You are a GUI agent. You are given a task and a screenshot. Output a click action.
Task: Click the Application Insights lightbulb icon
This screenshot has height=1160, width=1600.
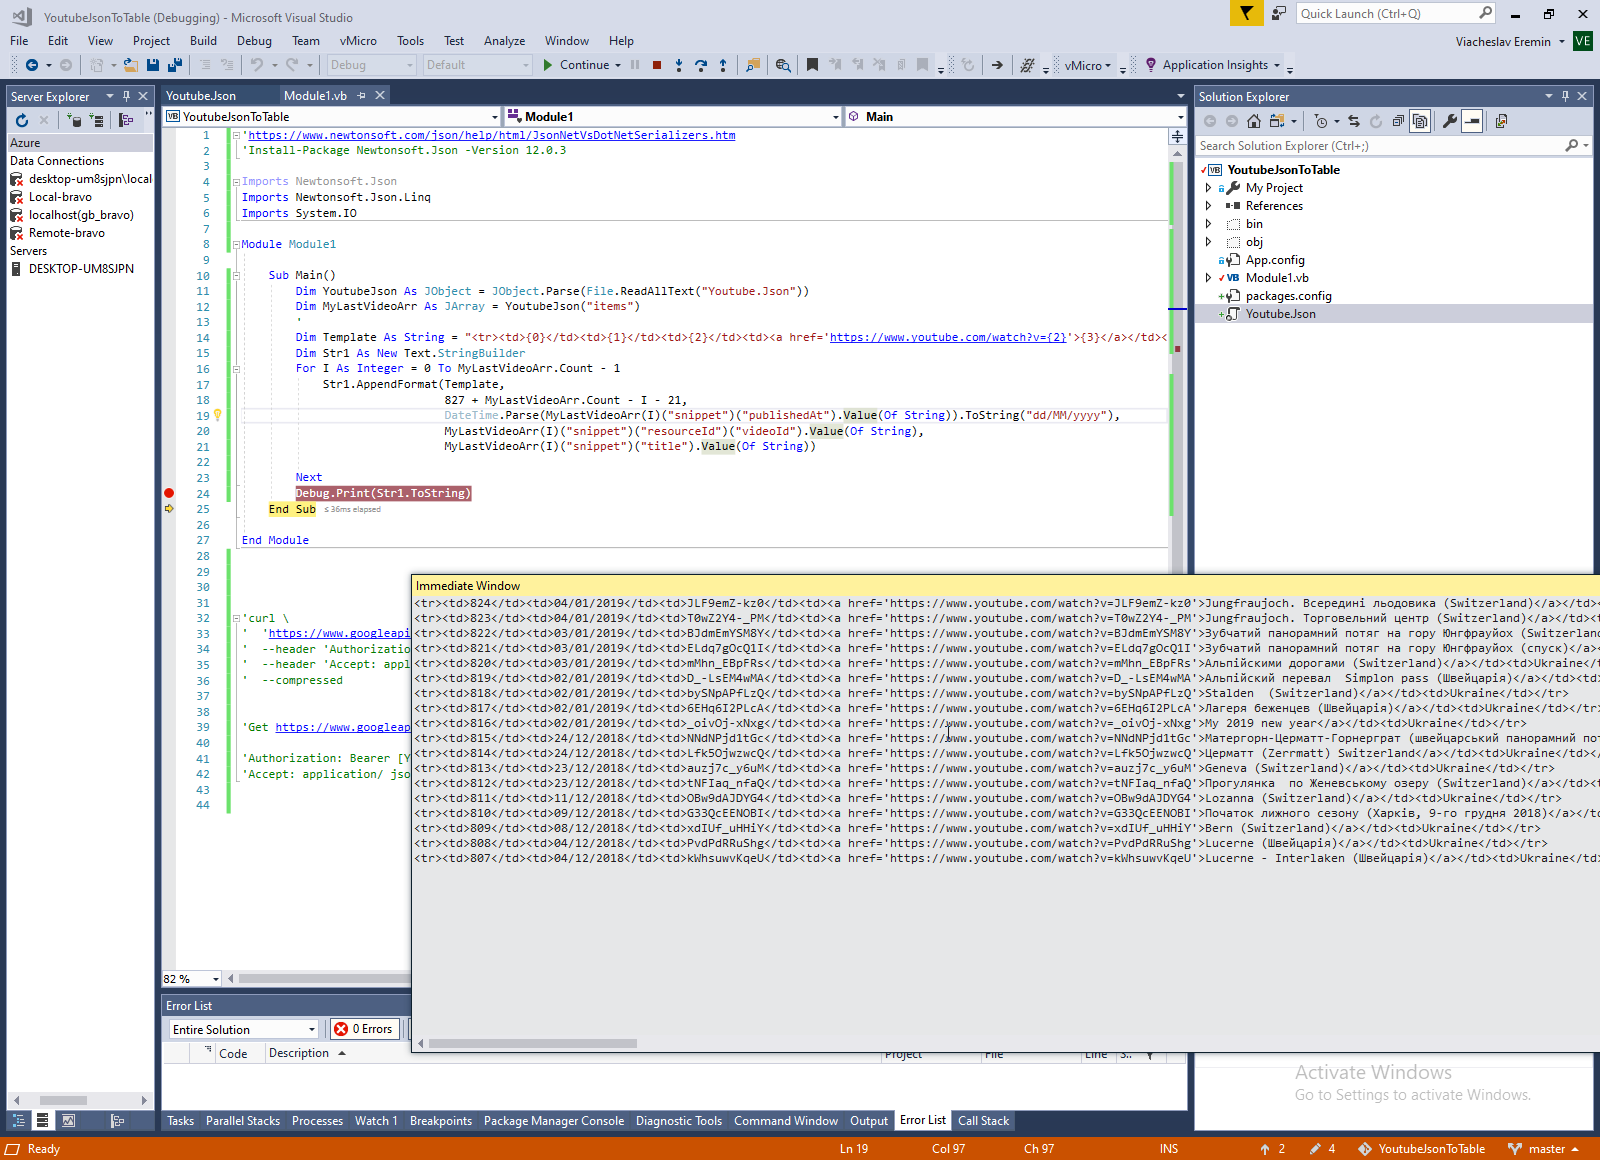pos(1151,65)
